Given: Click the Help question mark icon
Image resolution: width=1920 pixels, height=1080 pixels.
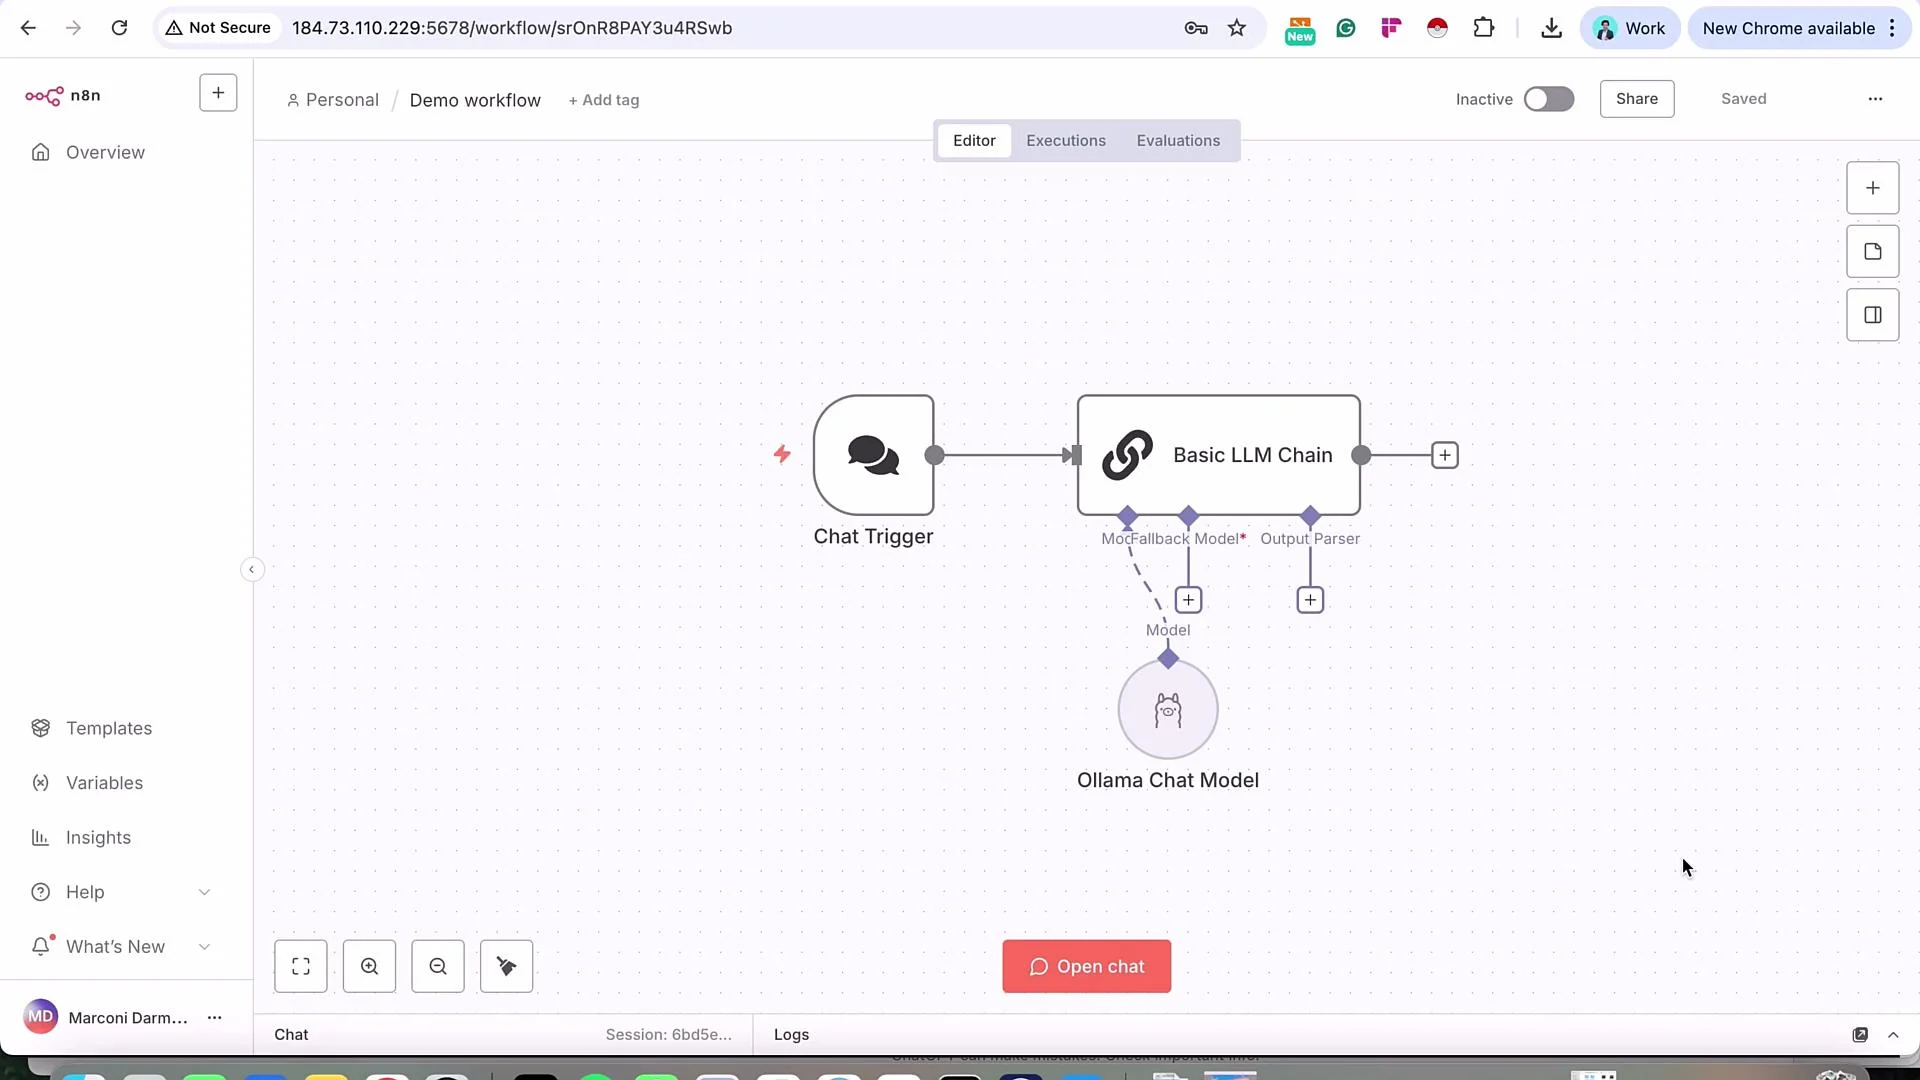Looking at the screenshot, I should 41,892.
